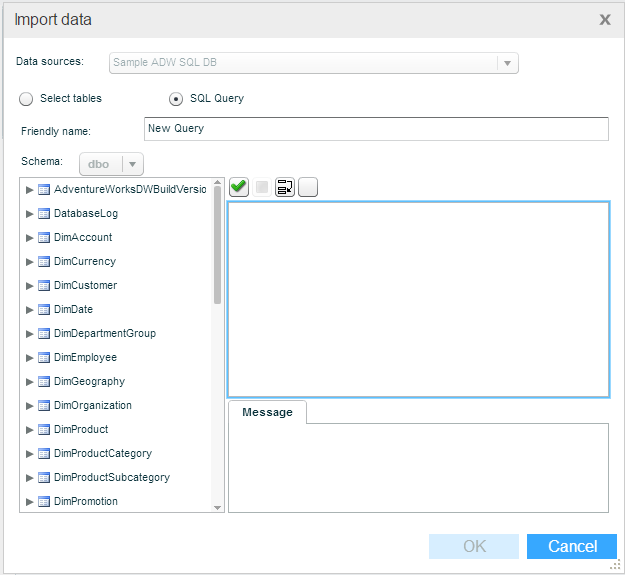Click the query designer icon in toolbar

[285, 187]
